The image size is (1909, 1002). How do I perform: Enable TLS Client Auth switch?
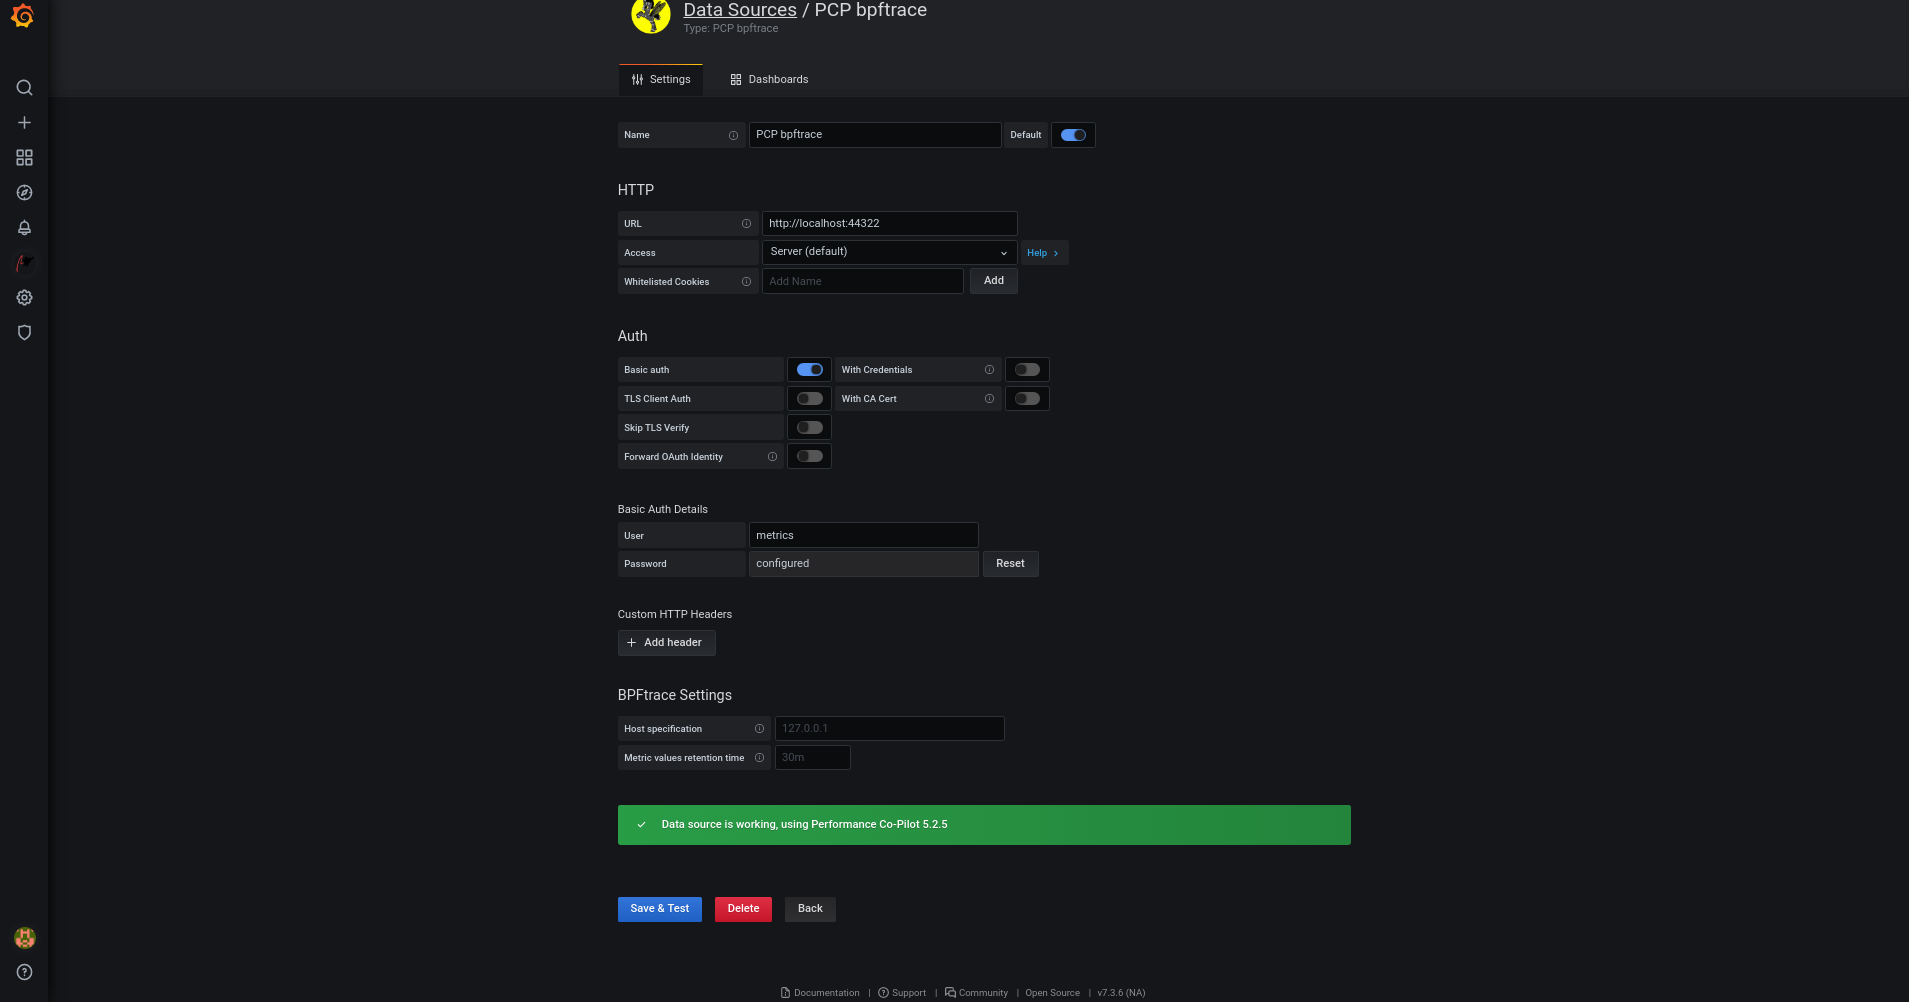810,399
